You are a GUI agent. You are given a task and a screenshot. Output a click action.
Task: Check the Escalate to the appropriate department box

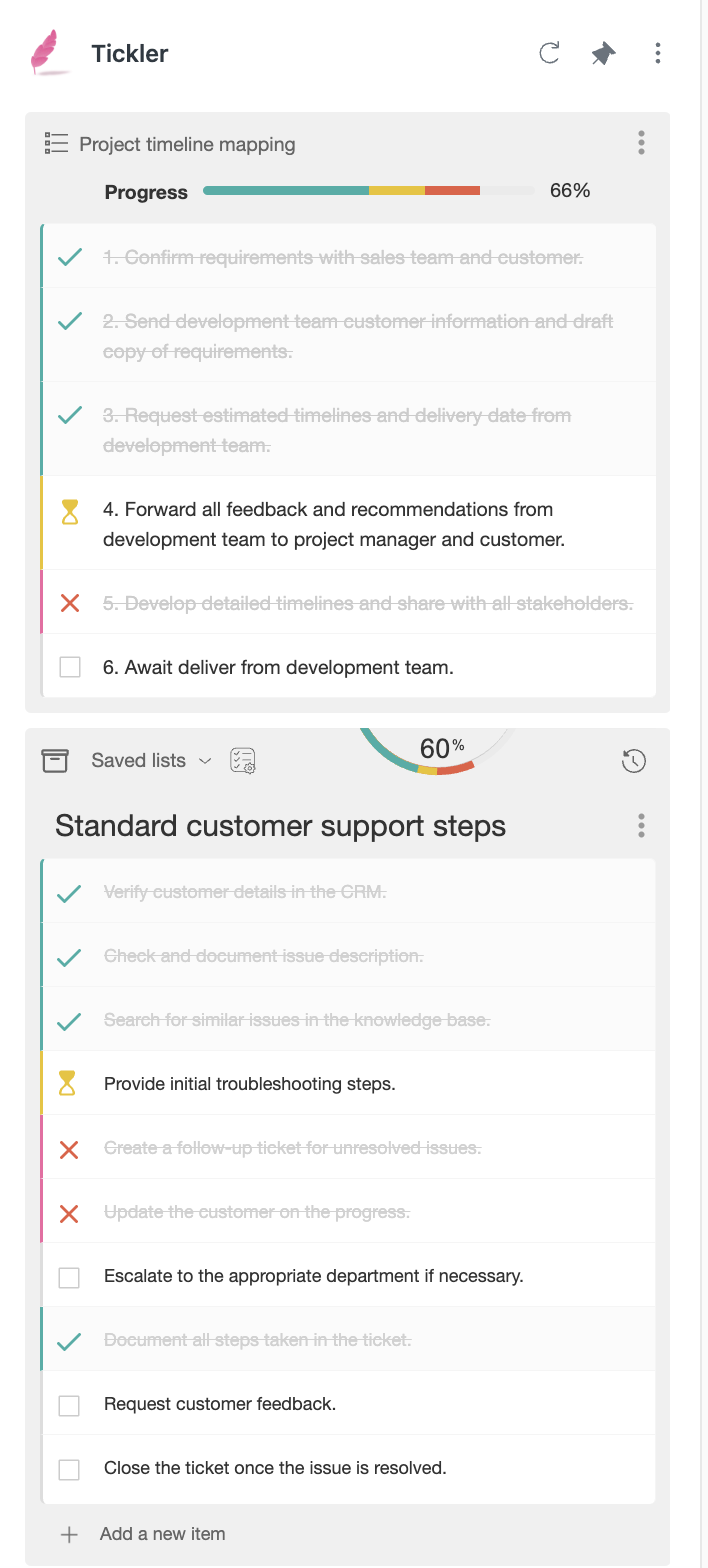(x=69, y=1277)
